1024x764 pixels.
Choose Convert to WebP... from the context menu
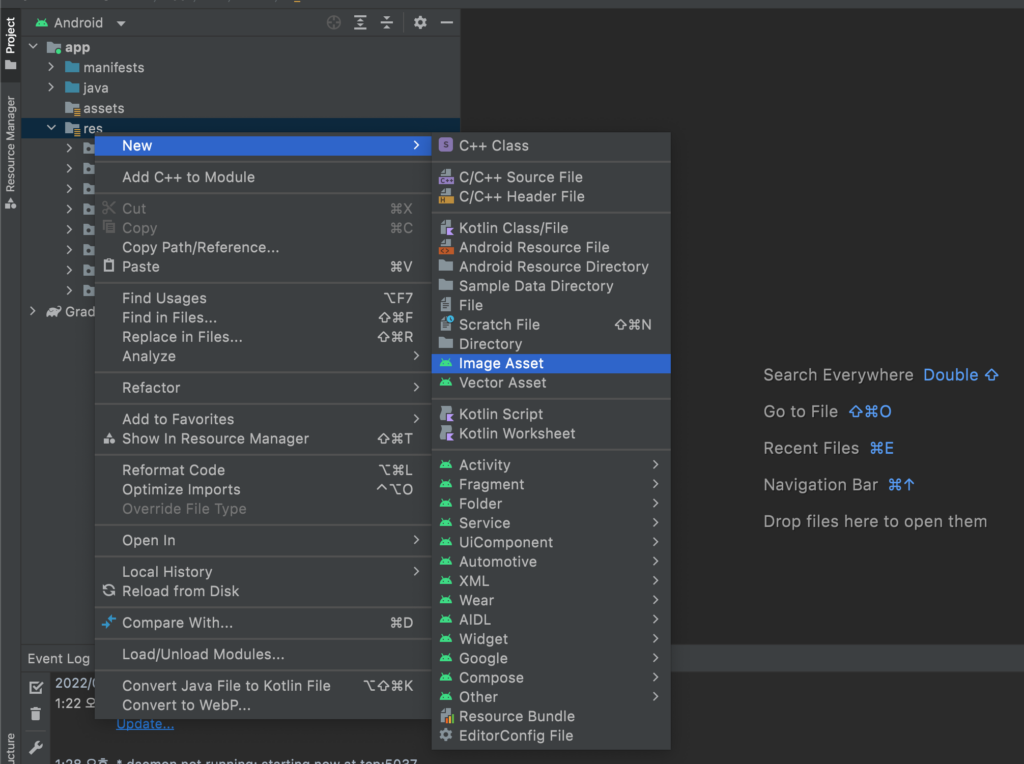(x=186, y=705)
